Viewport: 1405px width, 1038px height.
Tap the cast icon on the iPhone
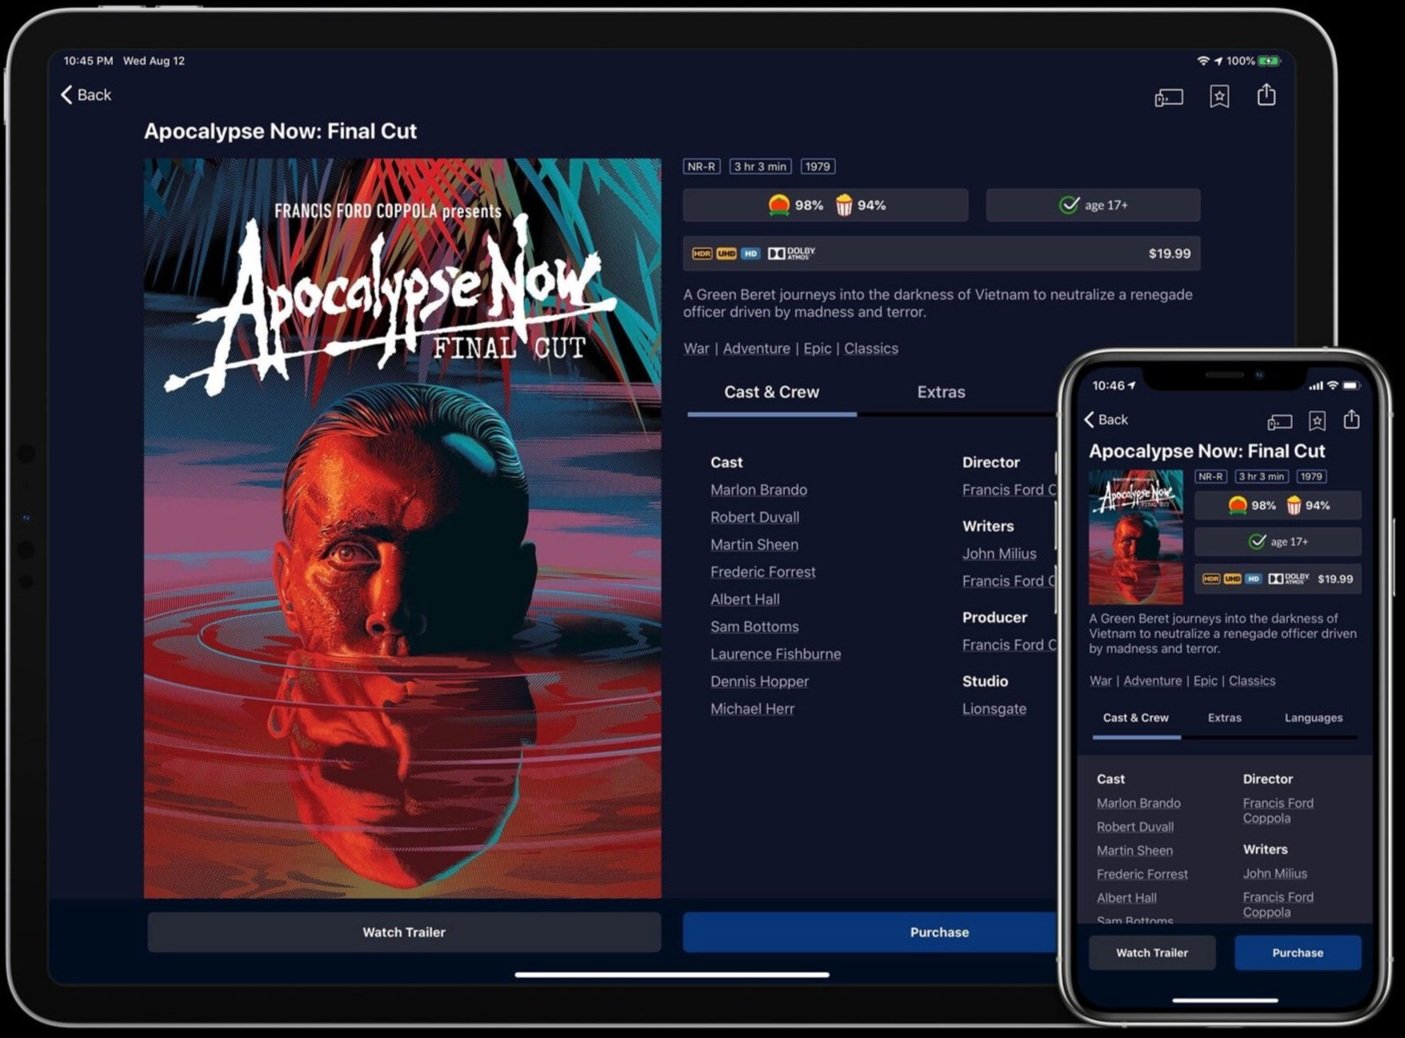(1279, 422)
